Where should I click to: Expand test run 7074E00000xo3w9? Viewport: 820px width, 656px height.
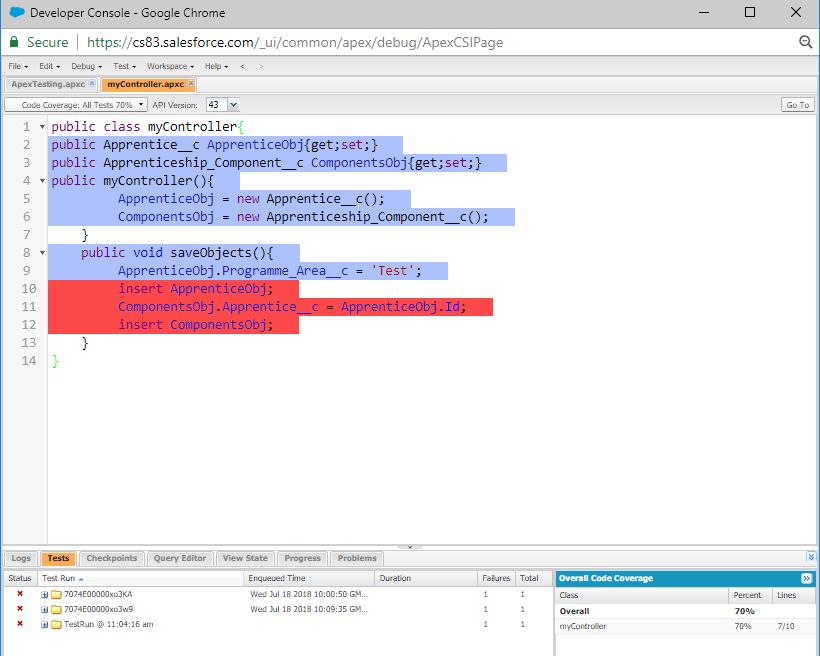coord(44,609)
